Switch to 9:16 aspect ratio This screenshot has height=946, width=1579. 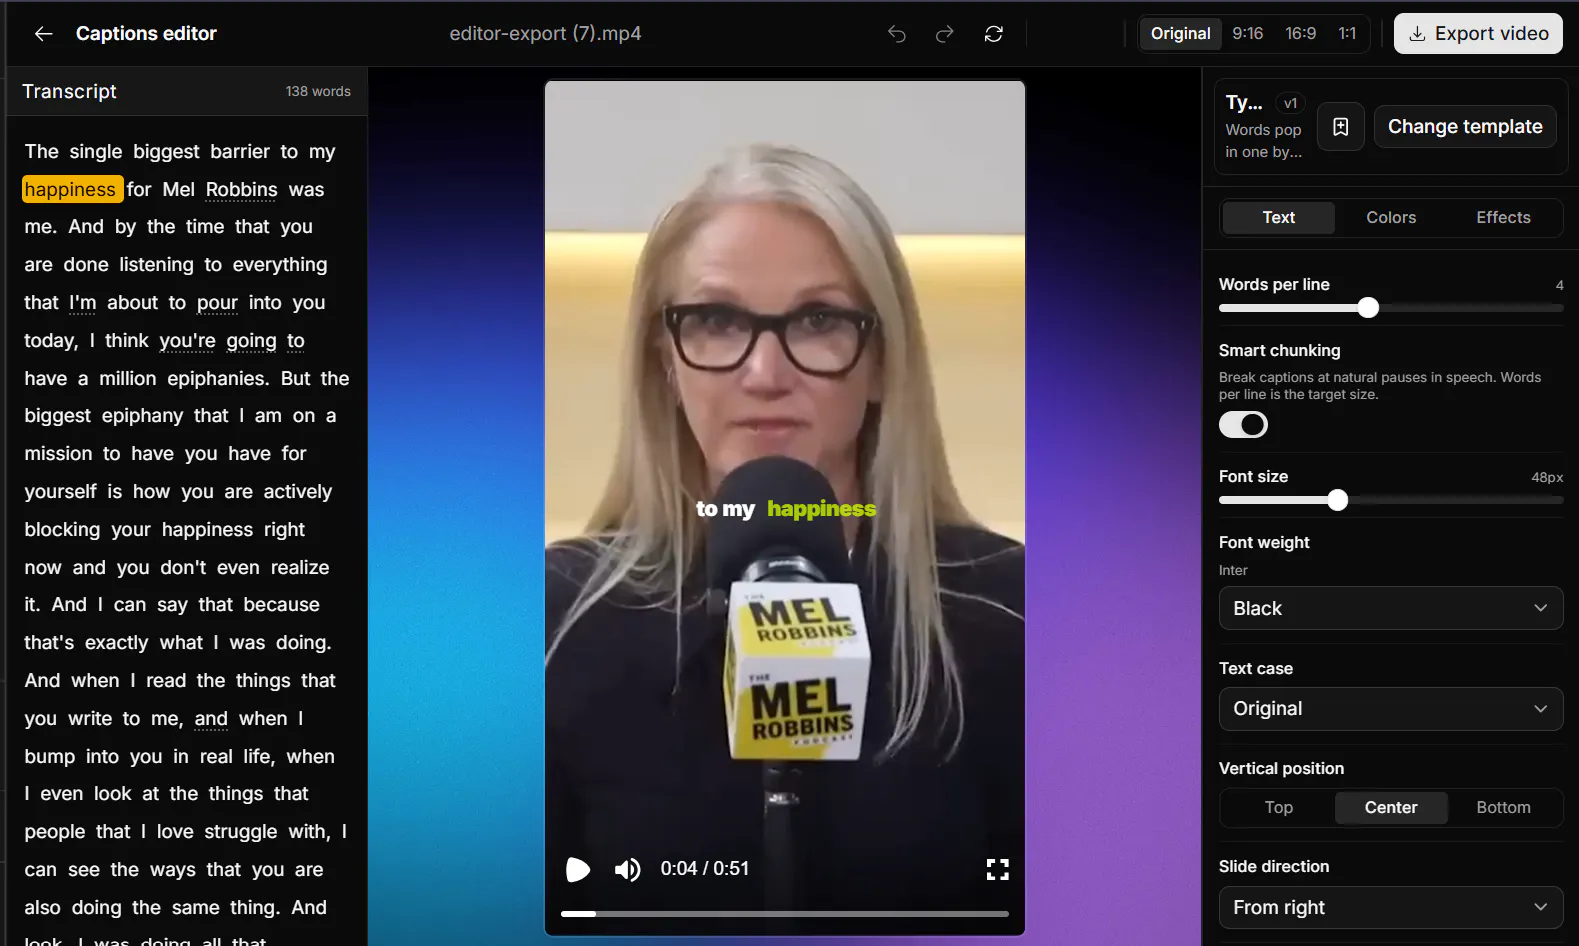(1248, 34)
